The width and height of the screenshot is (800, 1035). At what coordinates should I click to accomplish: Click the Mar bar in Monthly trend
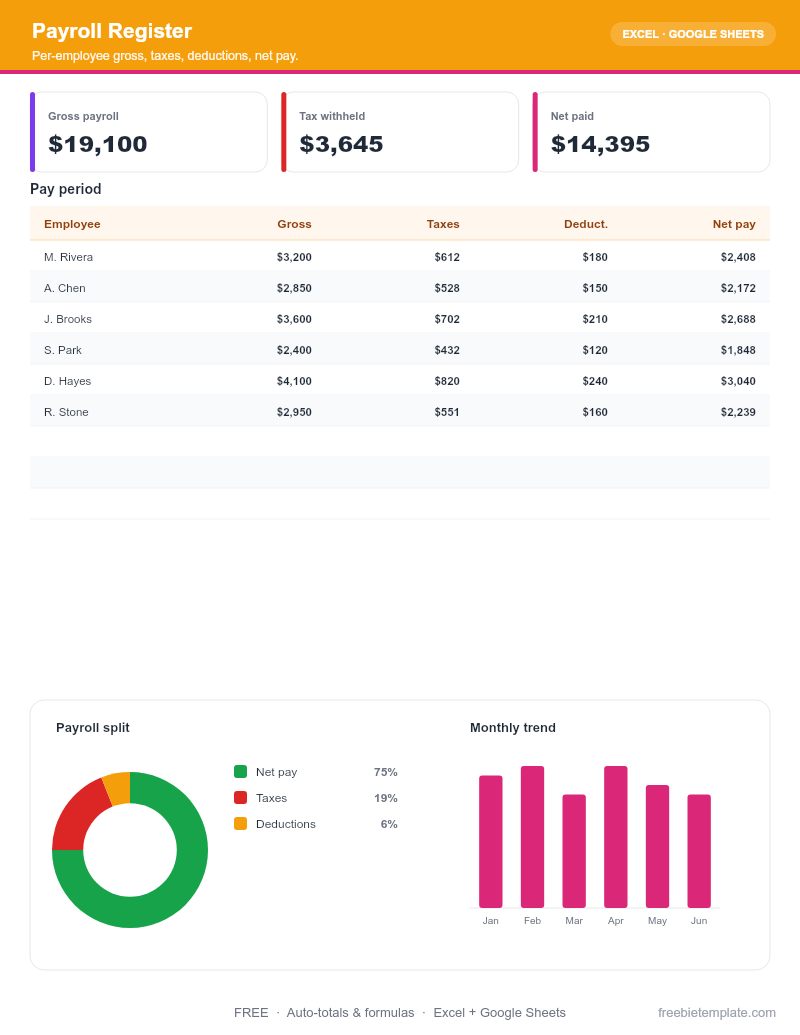point(574,851)
